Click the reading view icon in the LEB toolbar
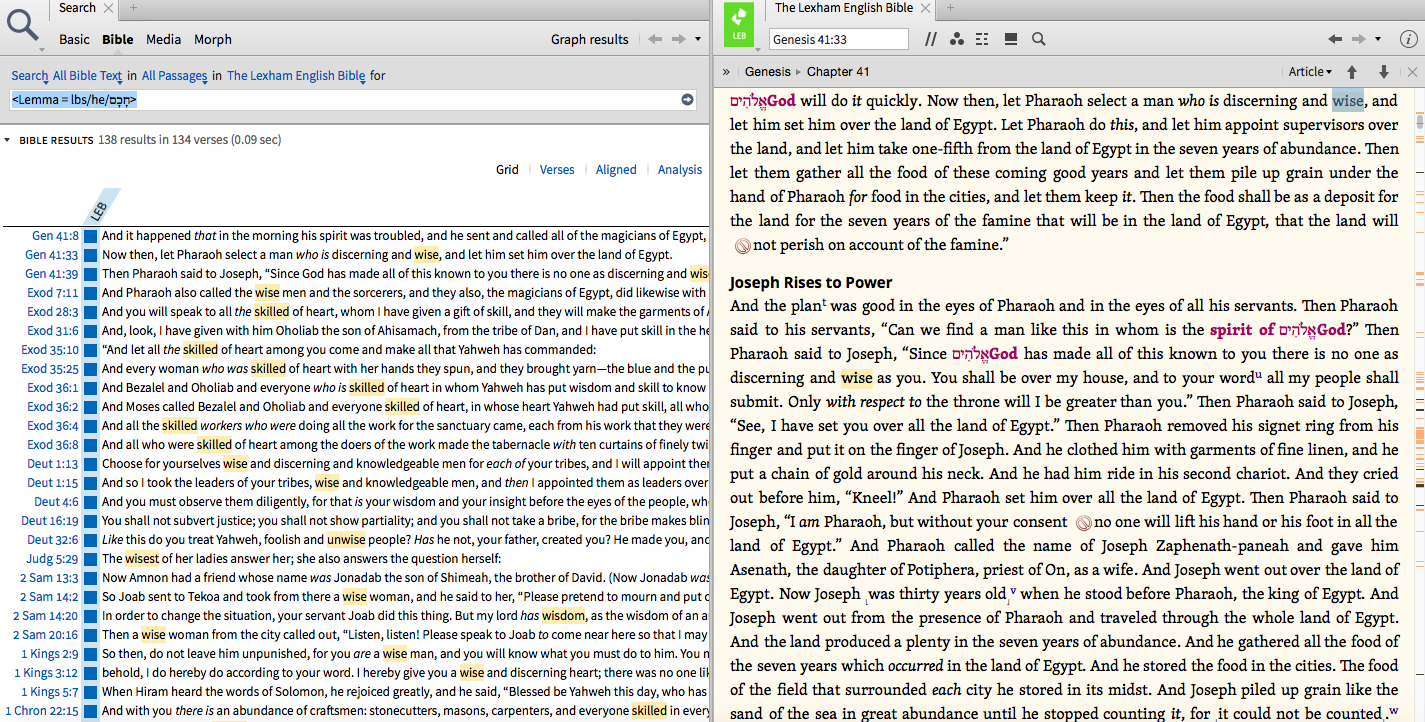1425x722 pixels. [x=1011, y=39]
